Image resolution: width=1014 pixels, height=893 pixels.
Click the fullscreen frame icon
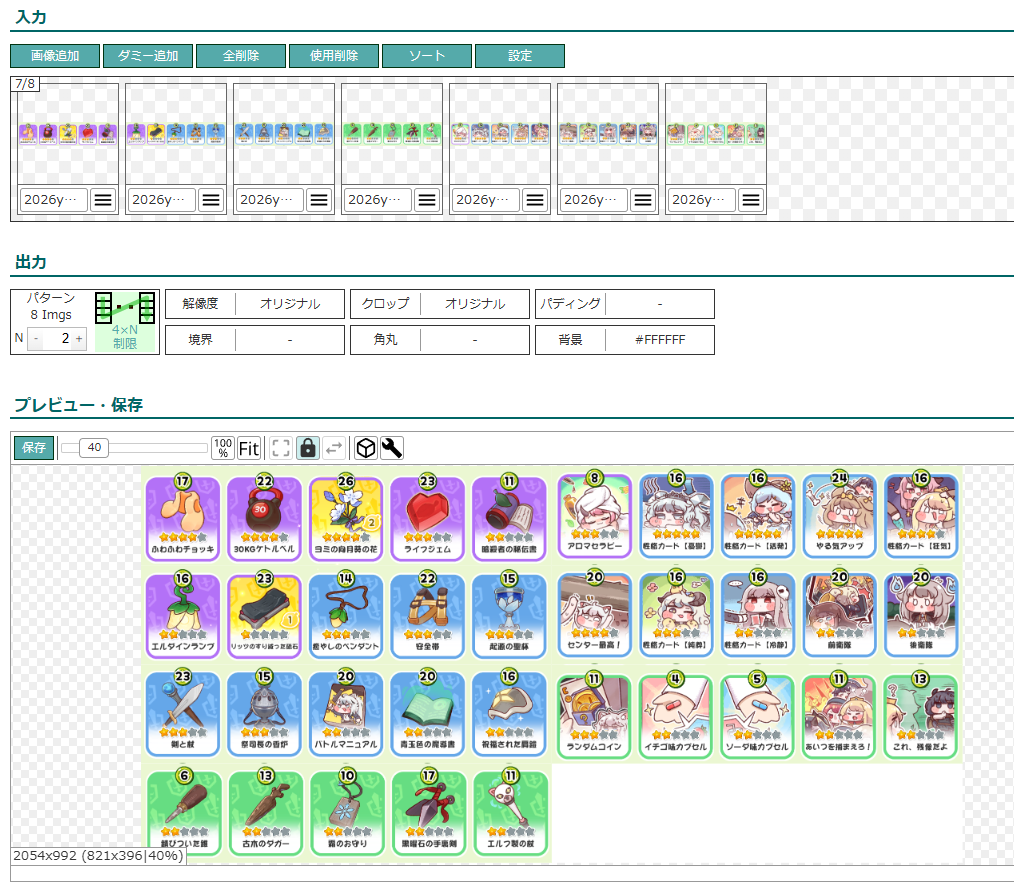coord(282,448)
